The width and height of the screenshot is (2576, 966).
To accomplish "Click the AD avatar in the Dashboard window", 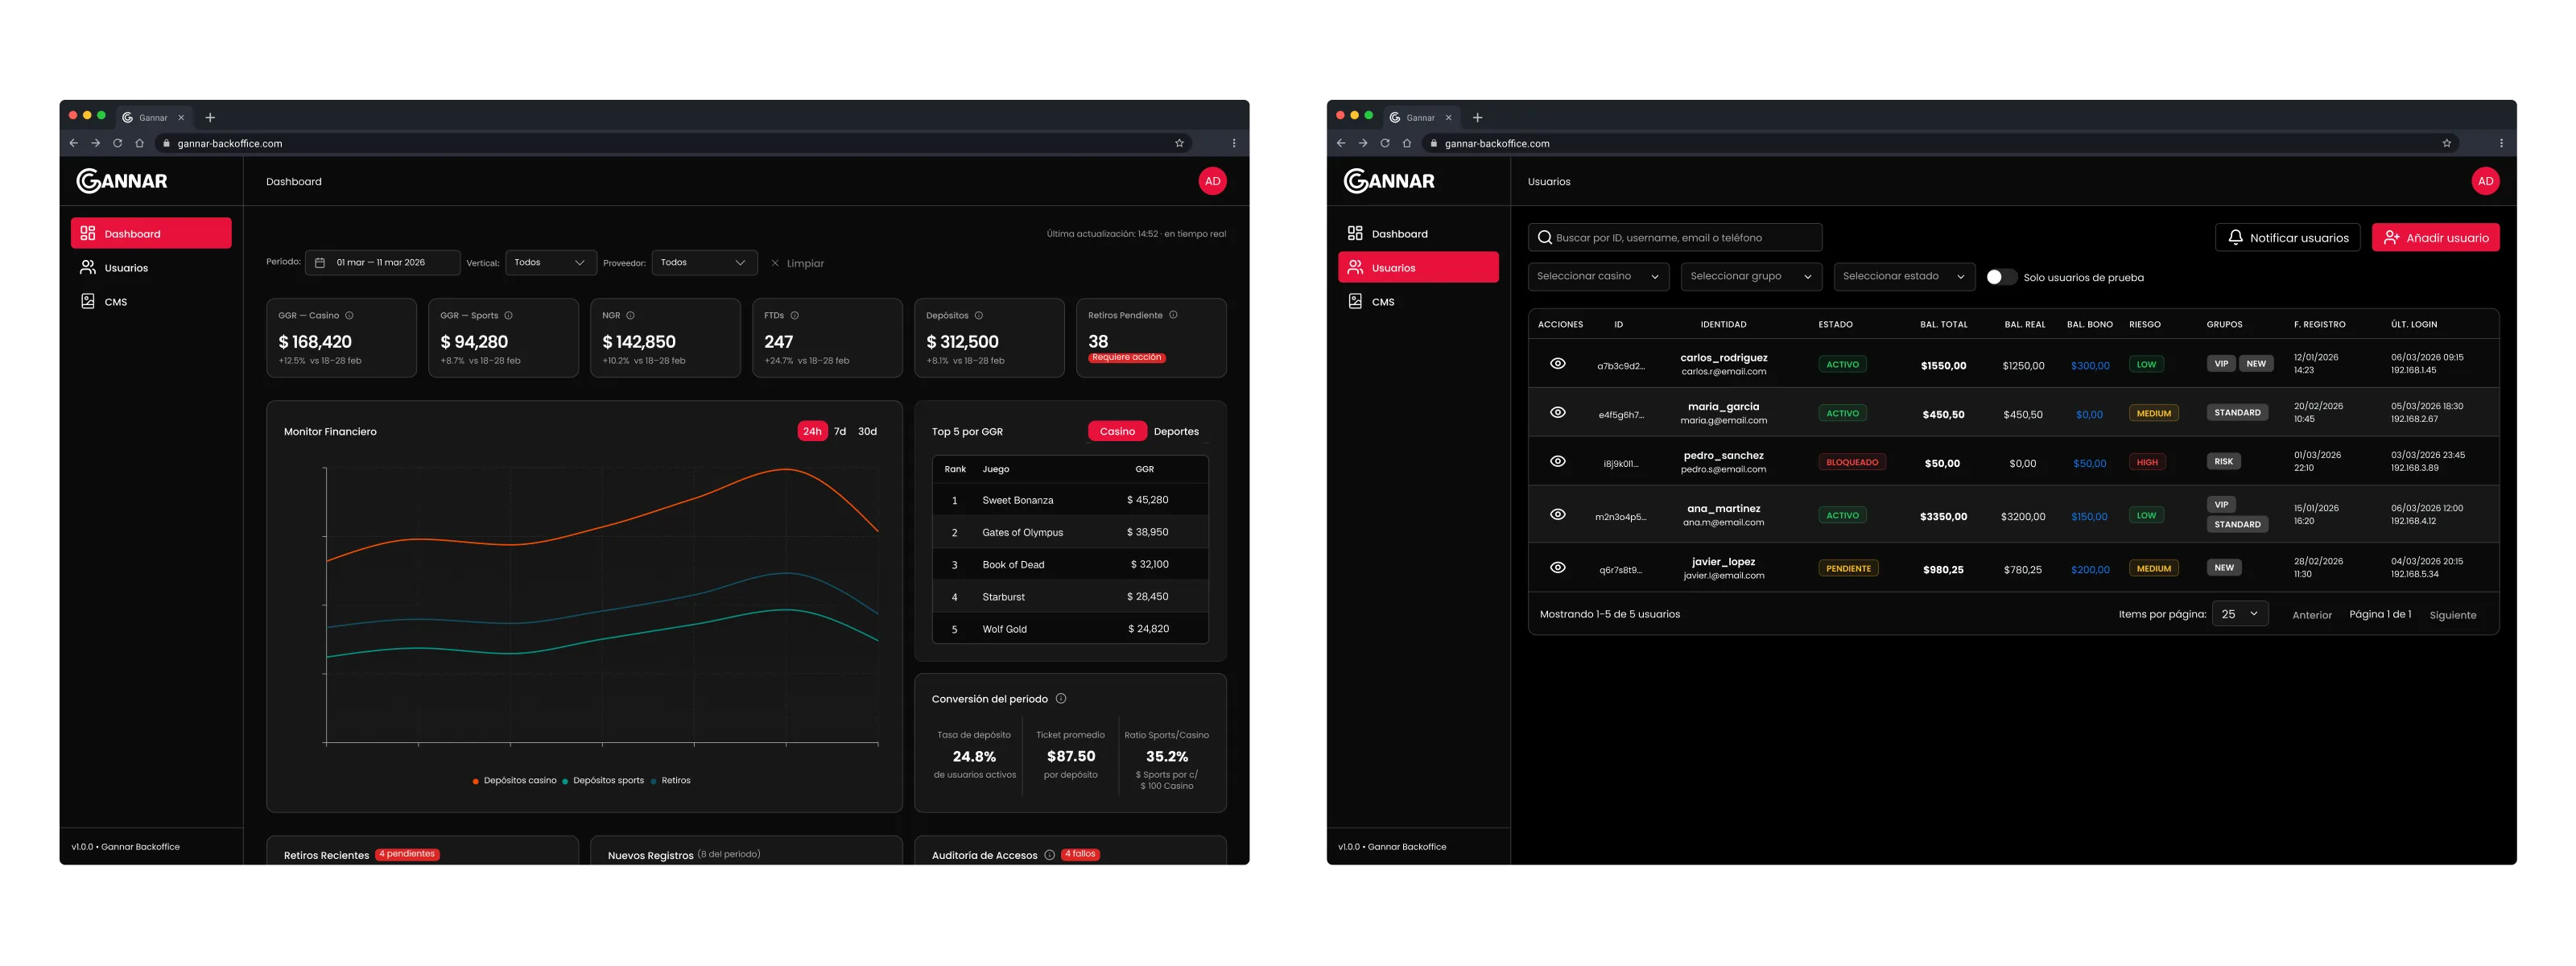I will click(1212, 181).
